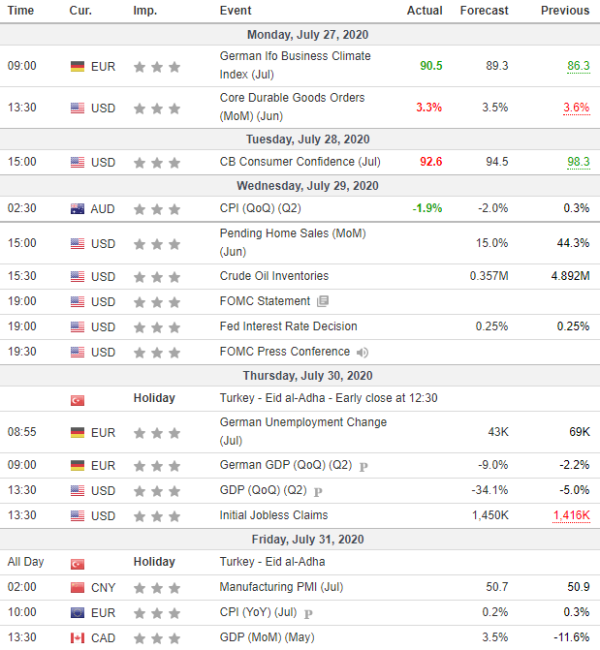
Task: Select the Actual column header
Action: pyautogui.click(x=425, y=10)
